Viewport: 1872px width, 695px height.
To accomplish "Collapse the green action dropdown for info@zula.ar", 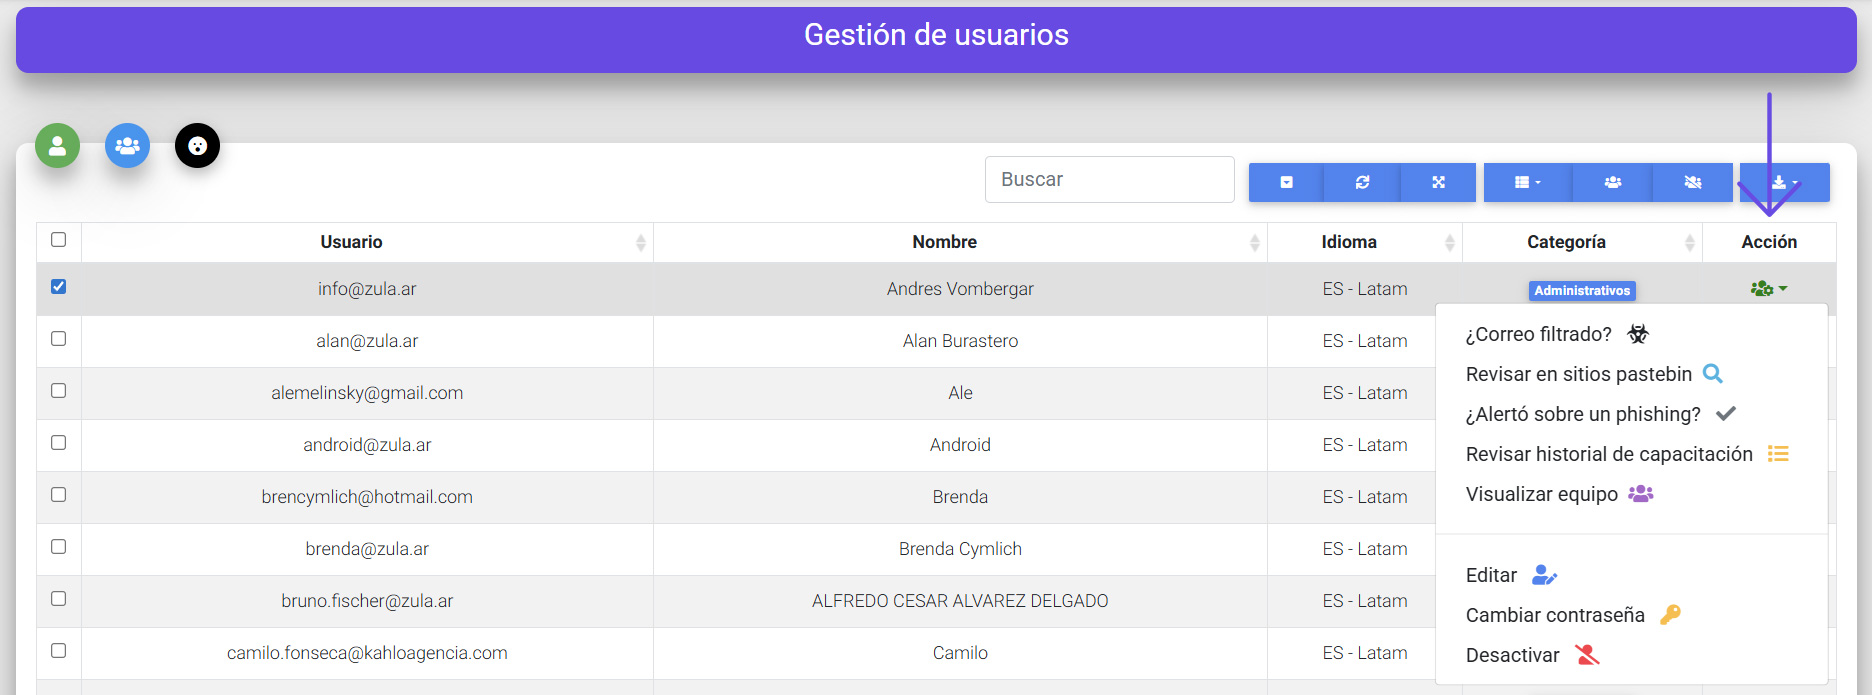I will tap(1768, 289).
